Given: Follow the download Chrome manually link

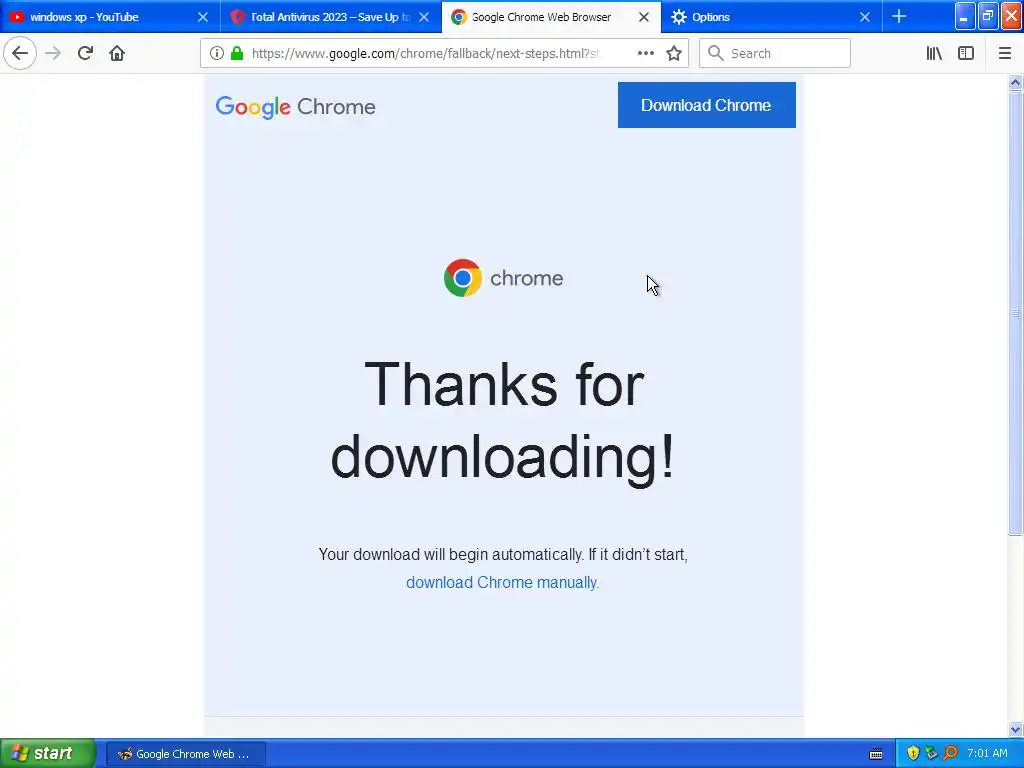Looking at the screenshot, I should [x=502, y=582].
